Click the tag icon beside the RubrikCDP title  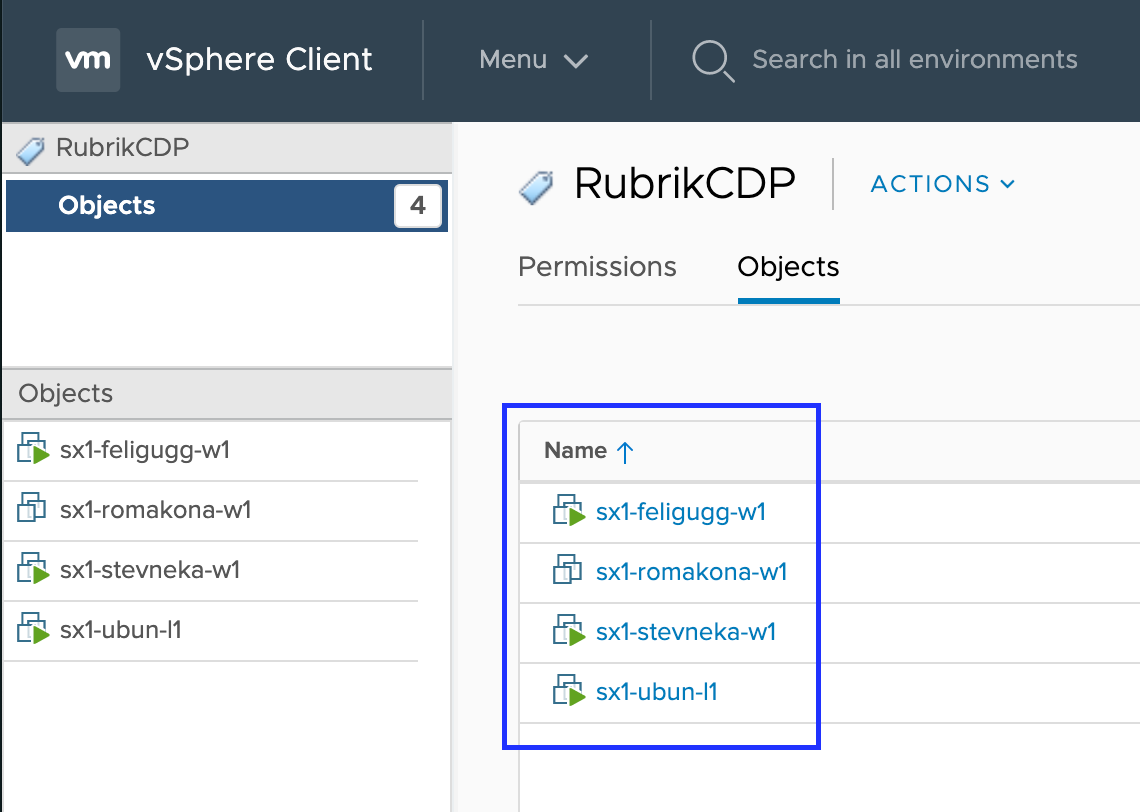click(x=537, y=187)
